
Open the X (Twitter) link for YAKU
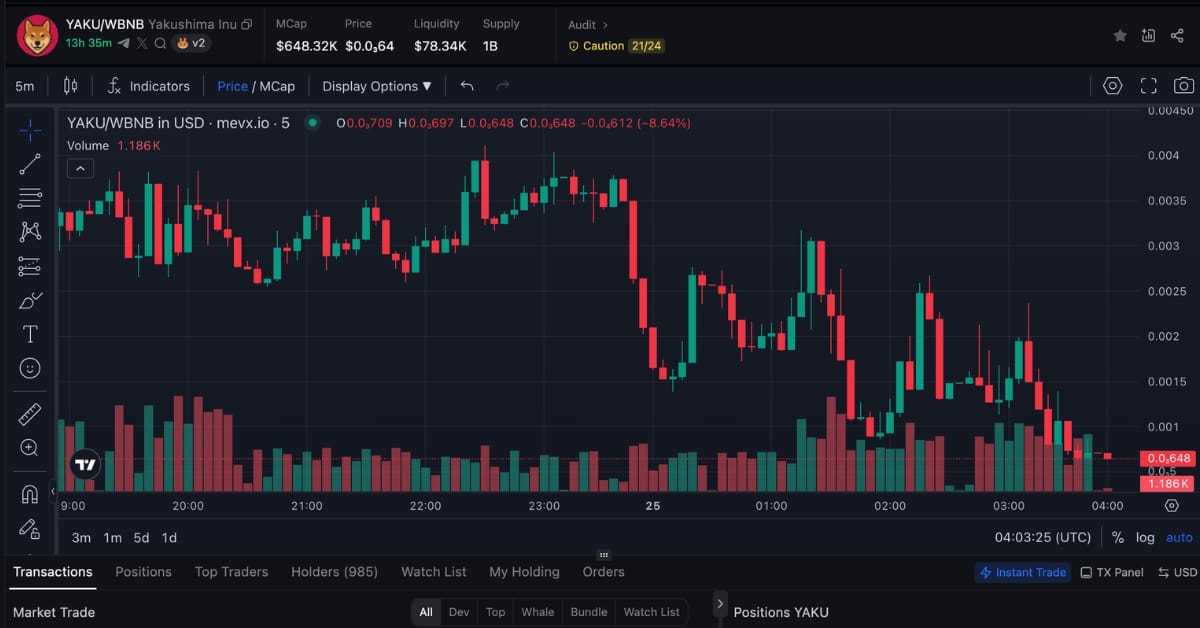(142, 43)
